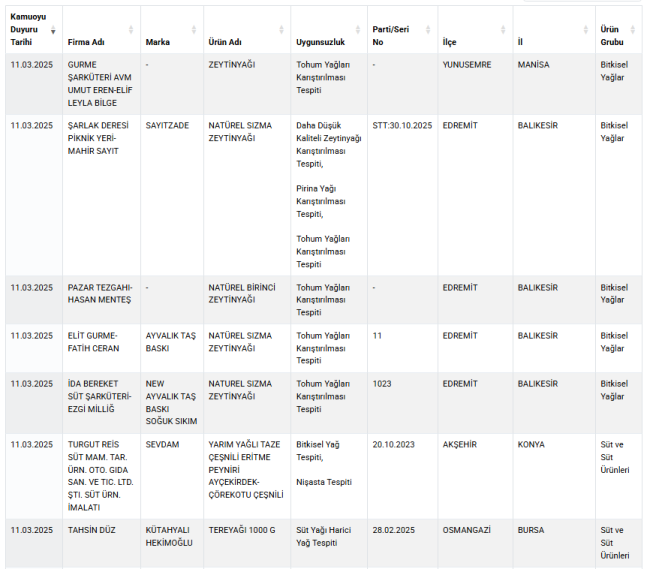Select the STT:30.10.2025 batch cell

click(402, 126)
